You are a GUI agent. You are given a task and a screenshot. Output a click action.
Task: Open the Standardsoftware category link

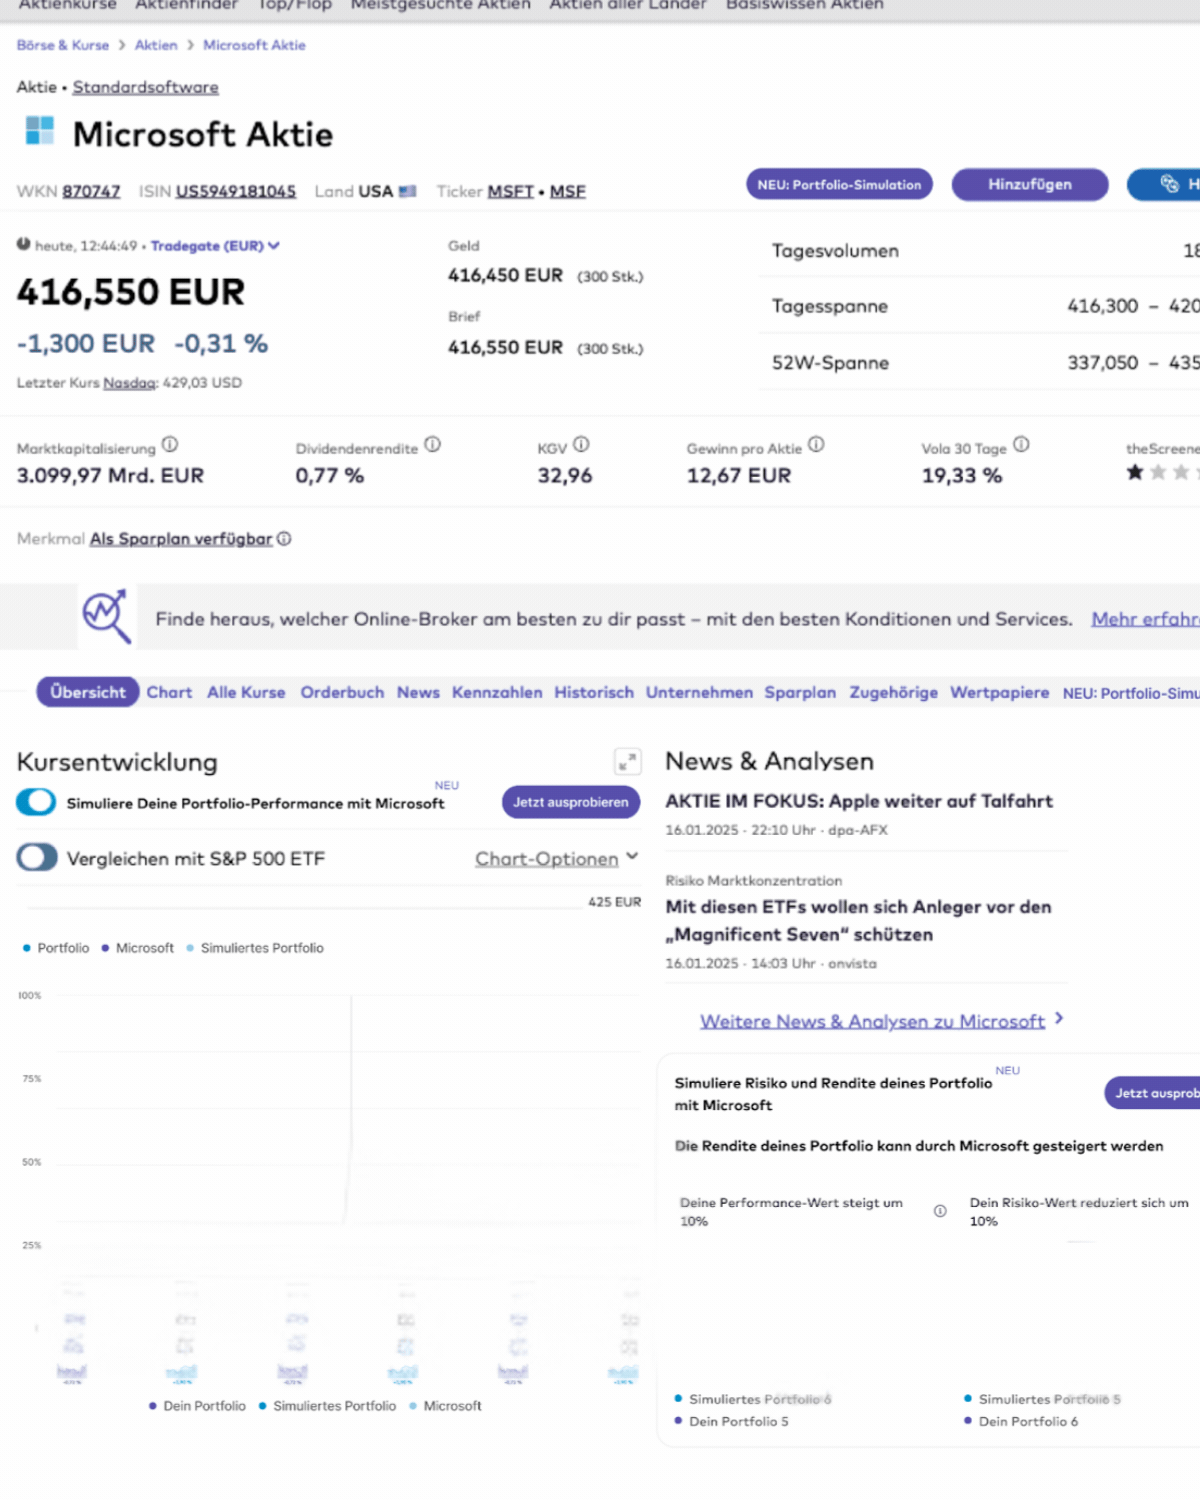coord(145,87)
